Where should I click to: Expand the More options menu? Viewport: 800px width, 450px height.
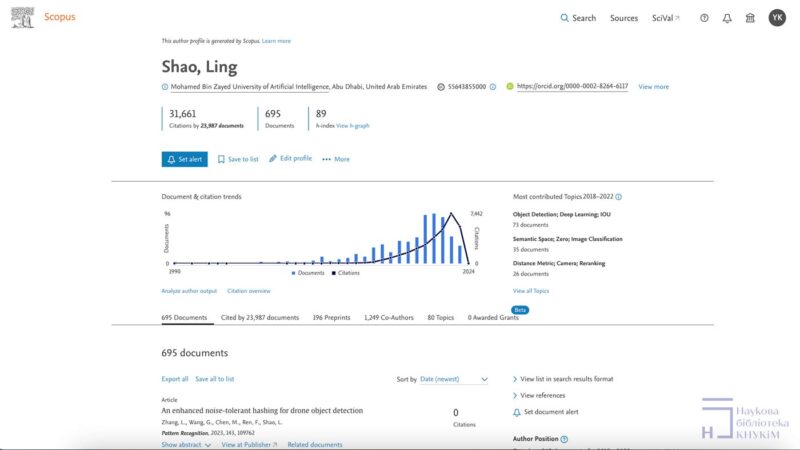pos(336,159)
